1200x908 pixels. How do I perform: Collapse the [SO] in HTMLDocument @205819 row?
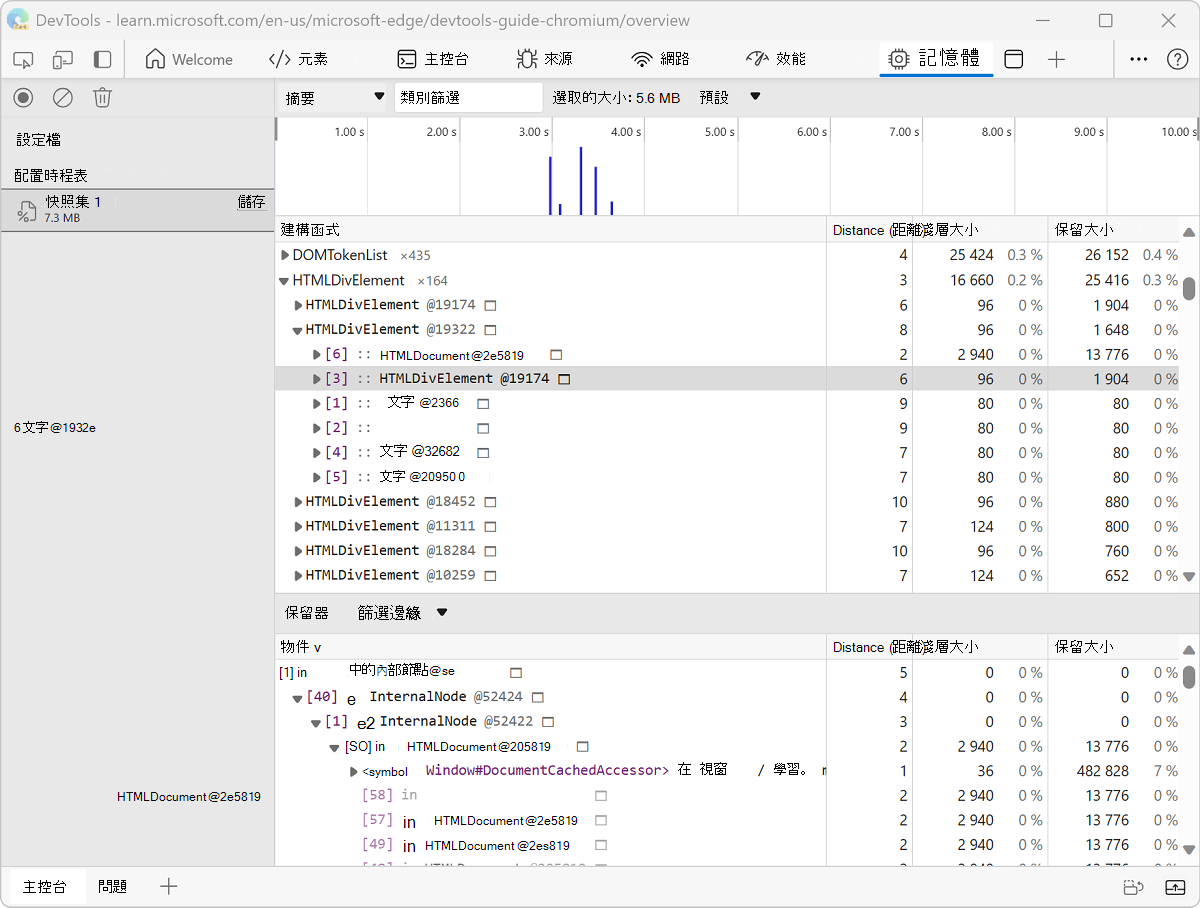coord(335,747)
